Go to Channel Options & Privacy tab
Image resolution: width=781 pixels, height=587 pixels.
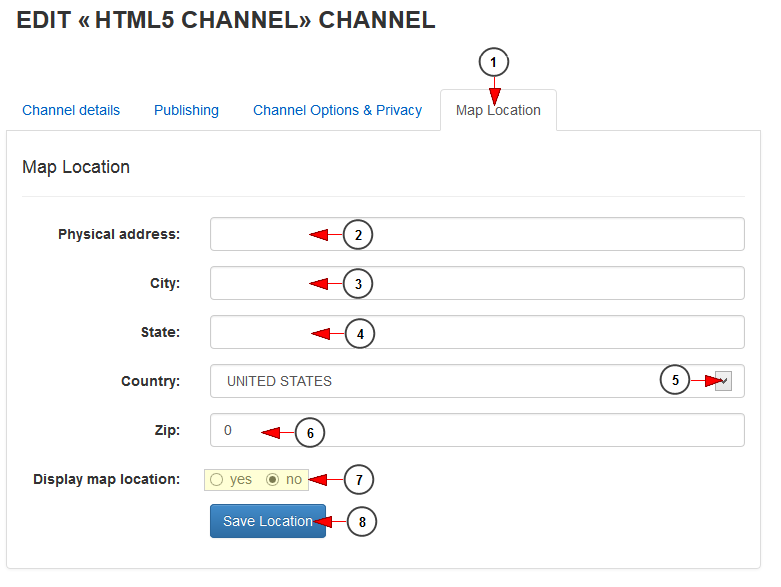[337, 110]
